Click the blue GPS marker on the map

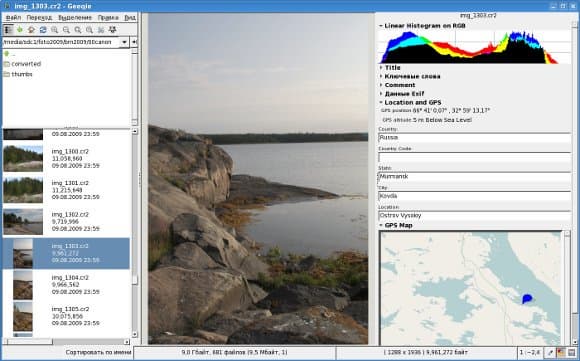(527, 298)
